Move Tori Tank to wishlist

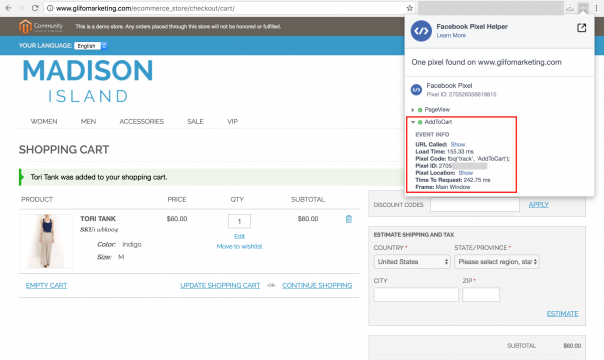point(239,246)
